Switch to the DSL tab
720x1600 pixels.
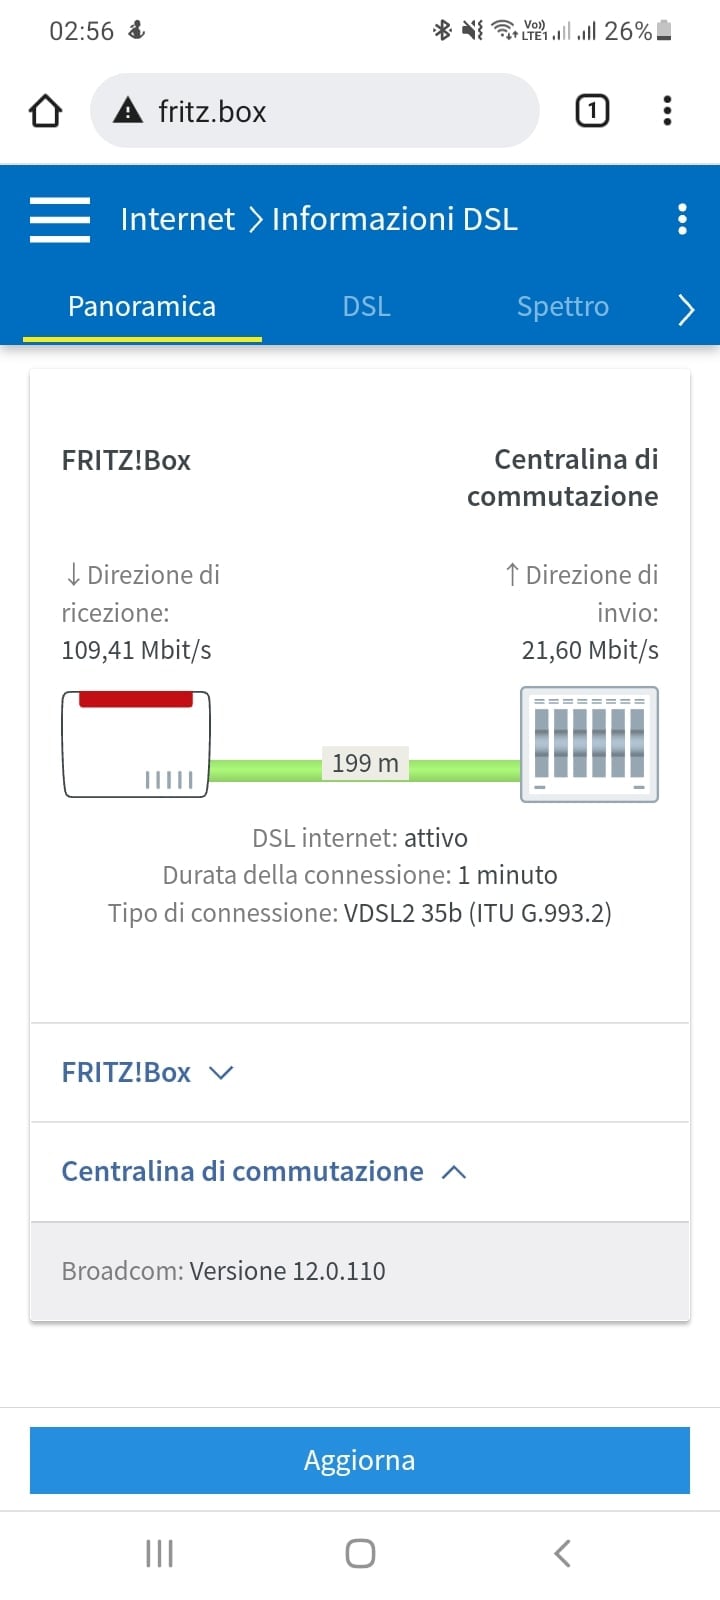[x=366, y=306]
